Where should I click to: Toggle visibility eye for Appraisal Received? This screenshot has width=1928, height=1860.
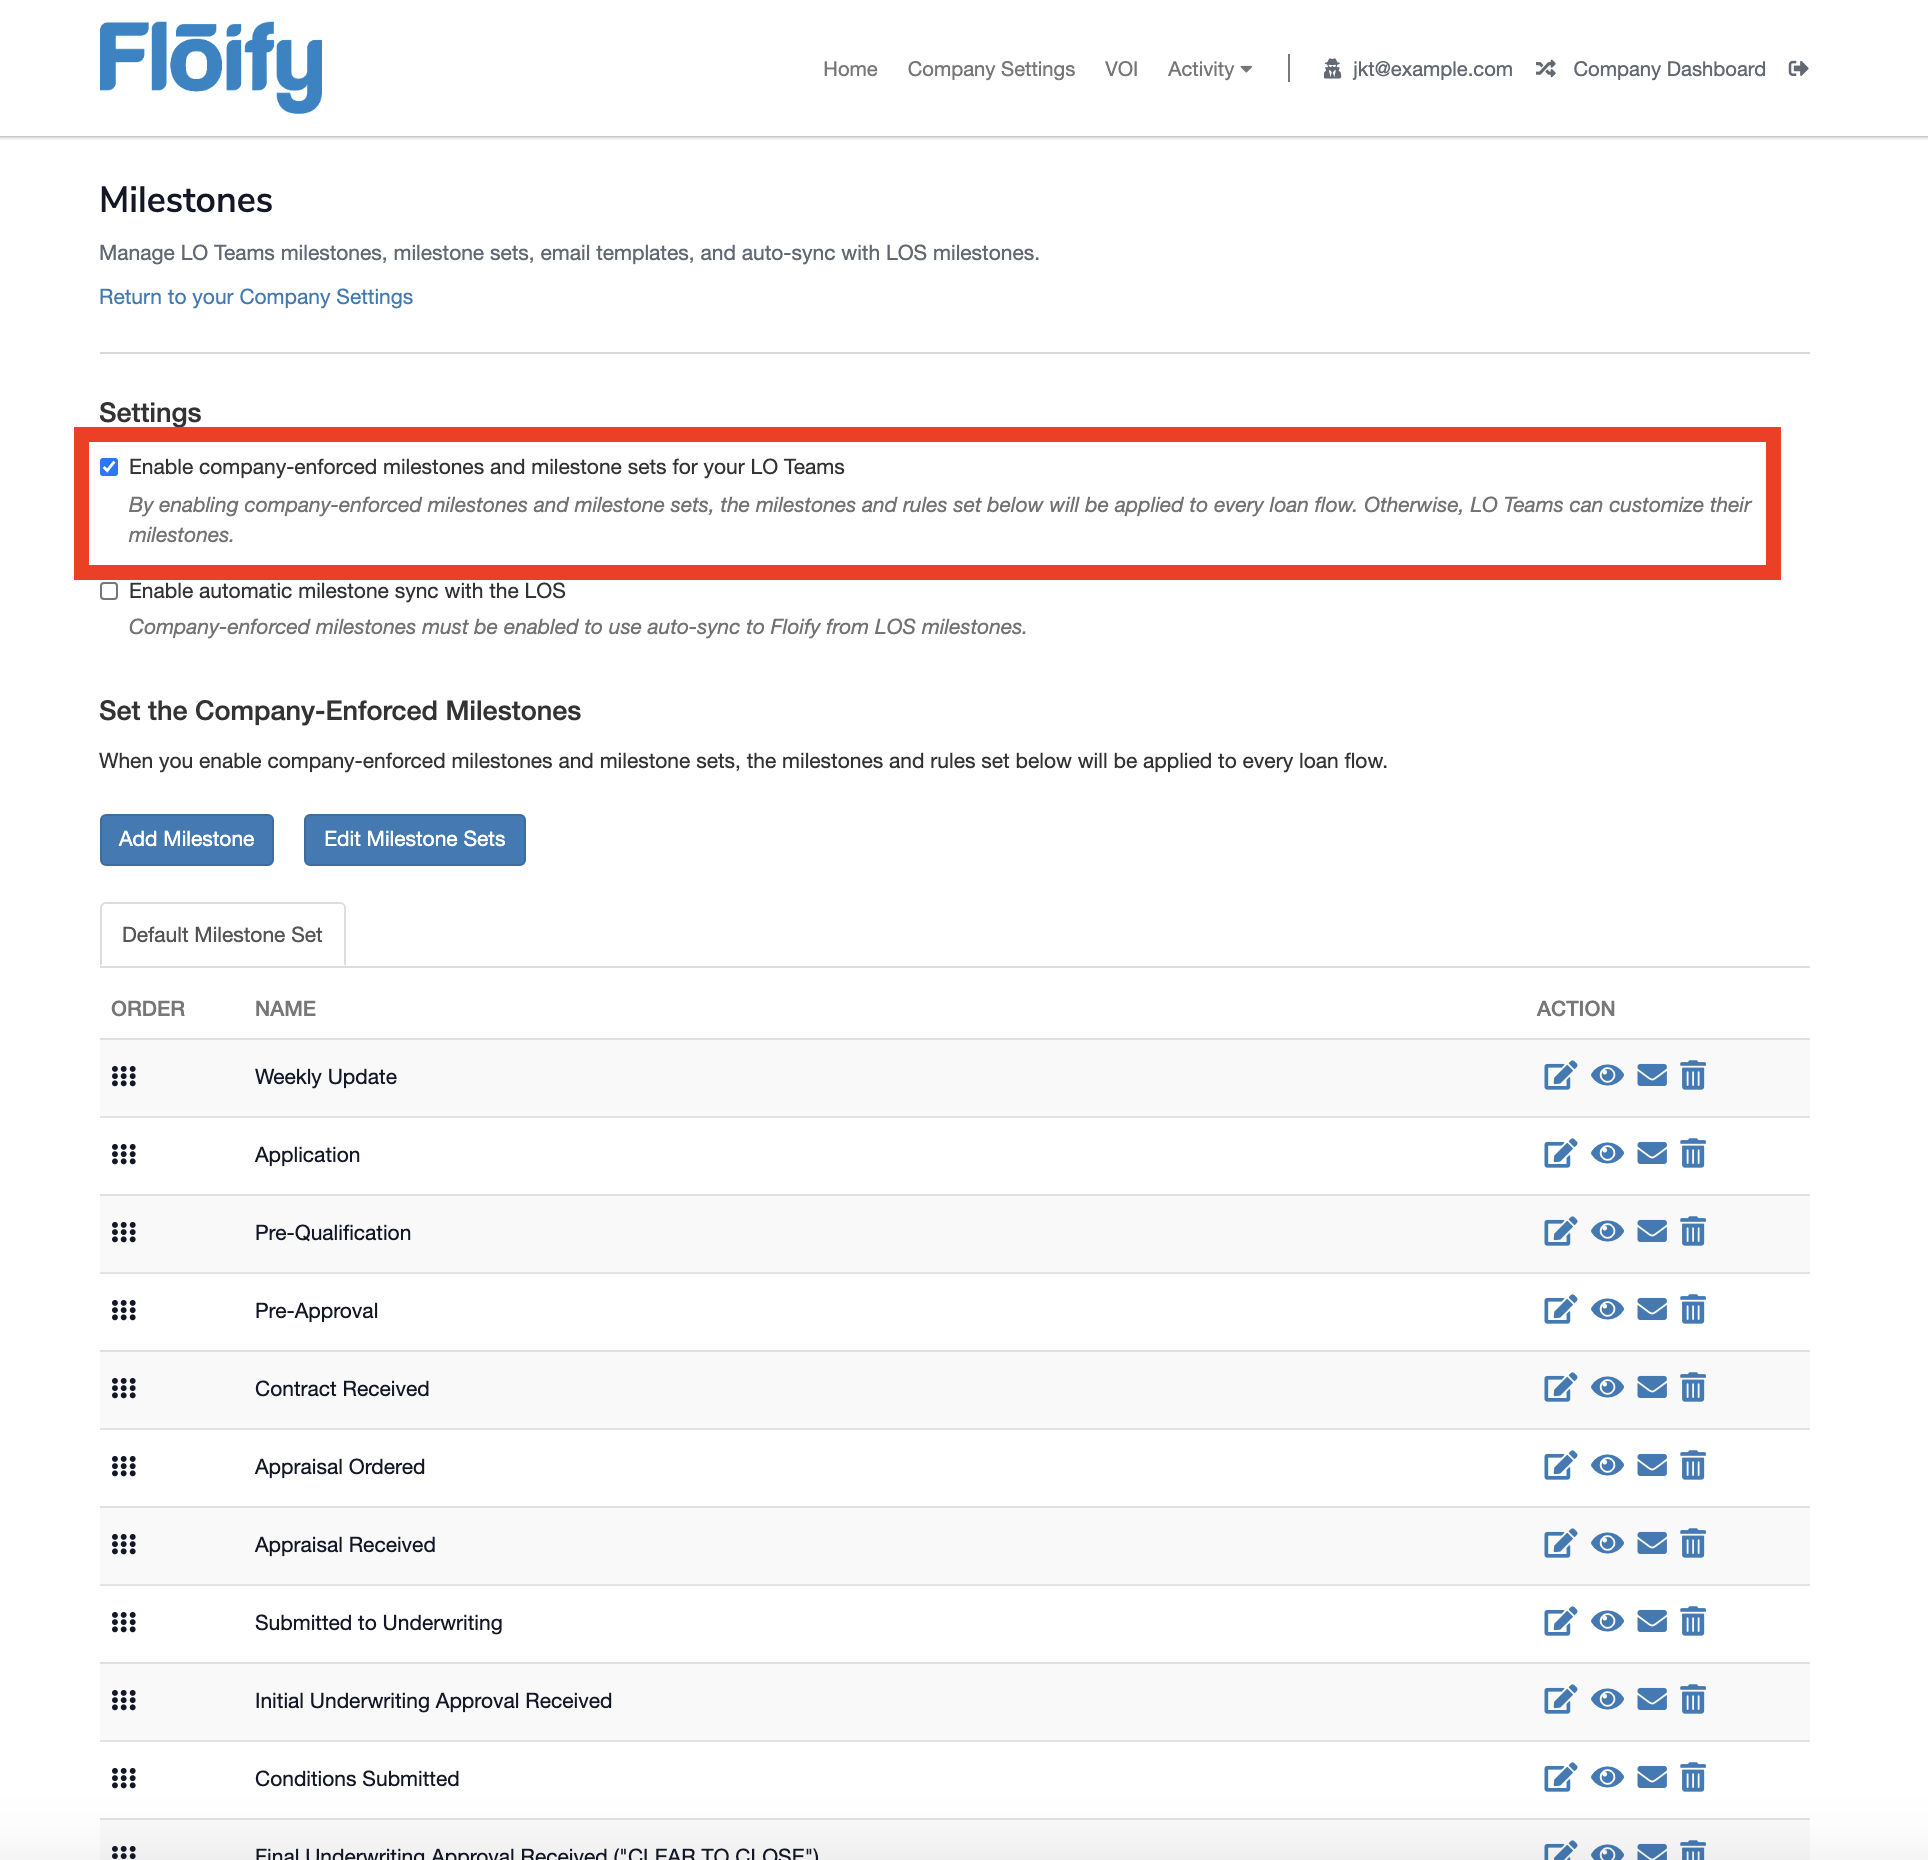click(x=1607, y=1544)
